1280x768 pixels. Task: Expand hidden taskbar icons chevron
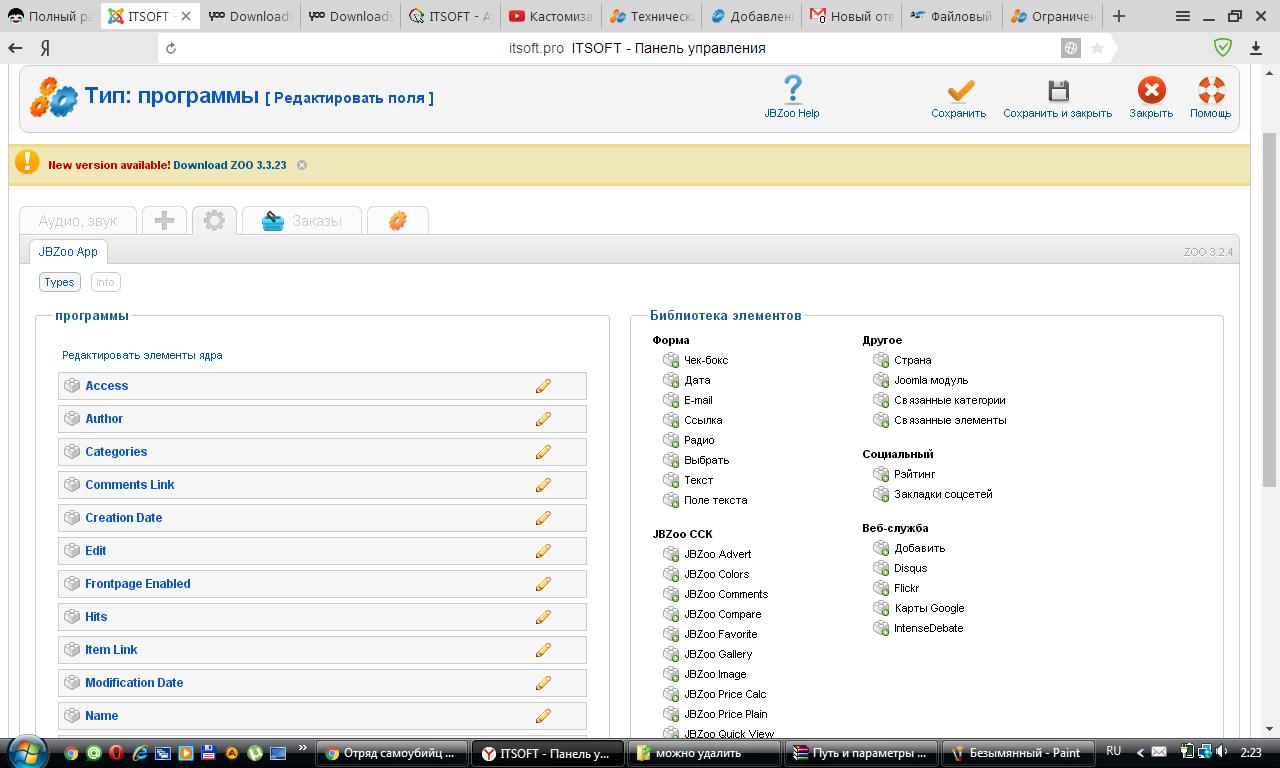coord(1139,752)
